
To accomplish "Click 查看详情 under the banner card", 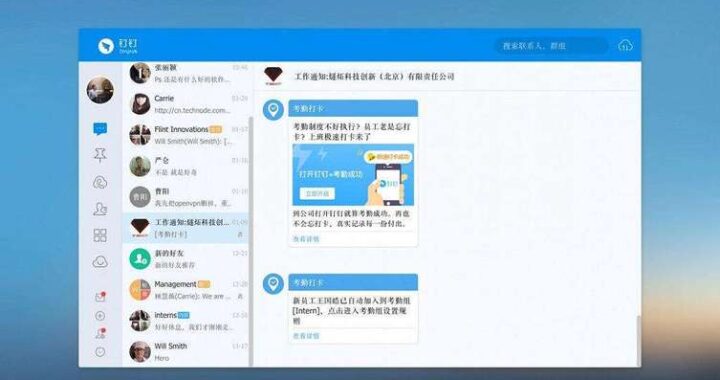I will (x=306, y=239).
